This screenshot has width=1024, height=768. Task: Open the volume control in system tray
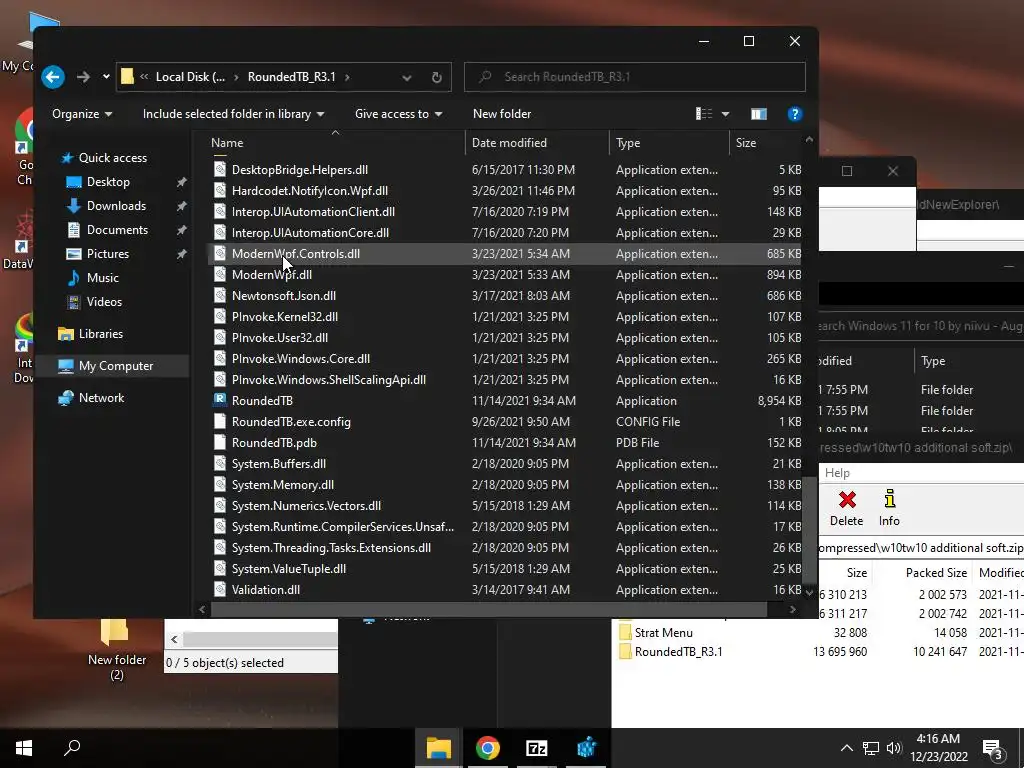pos(894,748)
